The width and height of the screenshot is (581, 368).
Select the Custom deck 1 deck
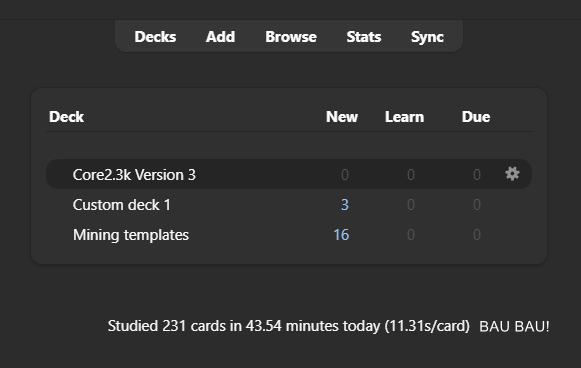(x=122, y=205)
